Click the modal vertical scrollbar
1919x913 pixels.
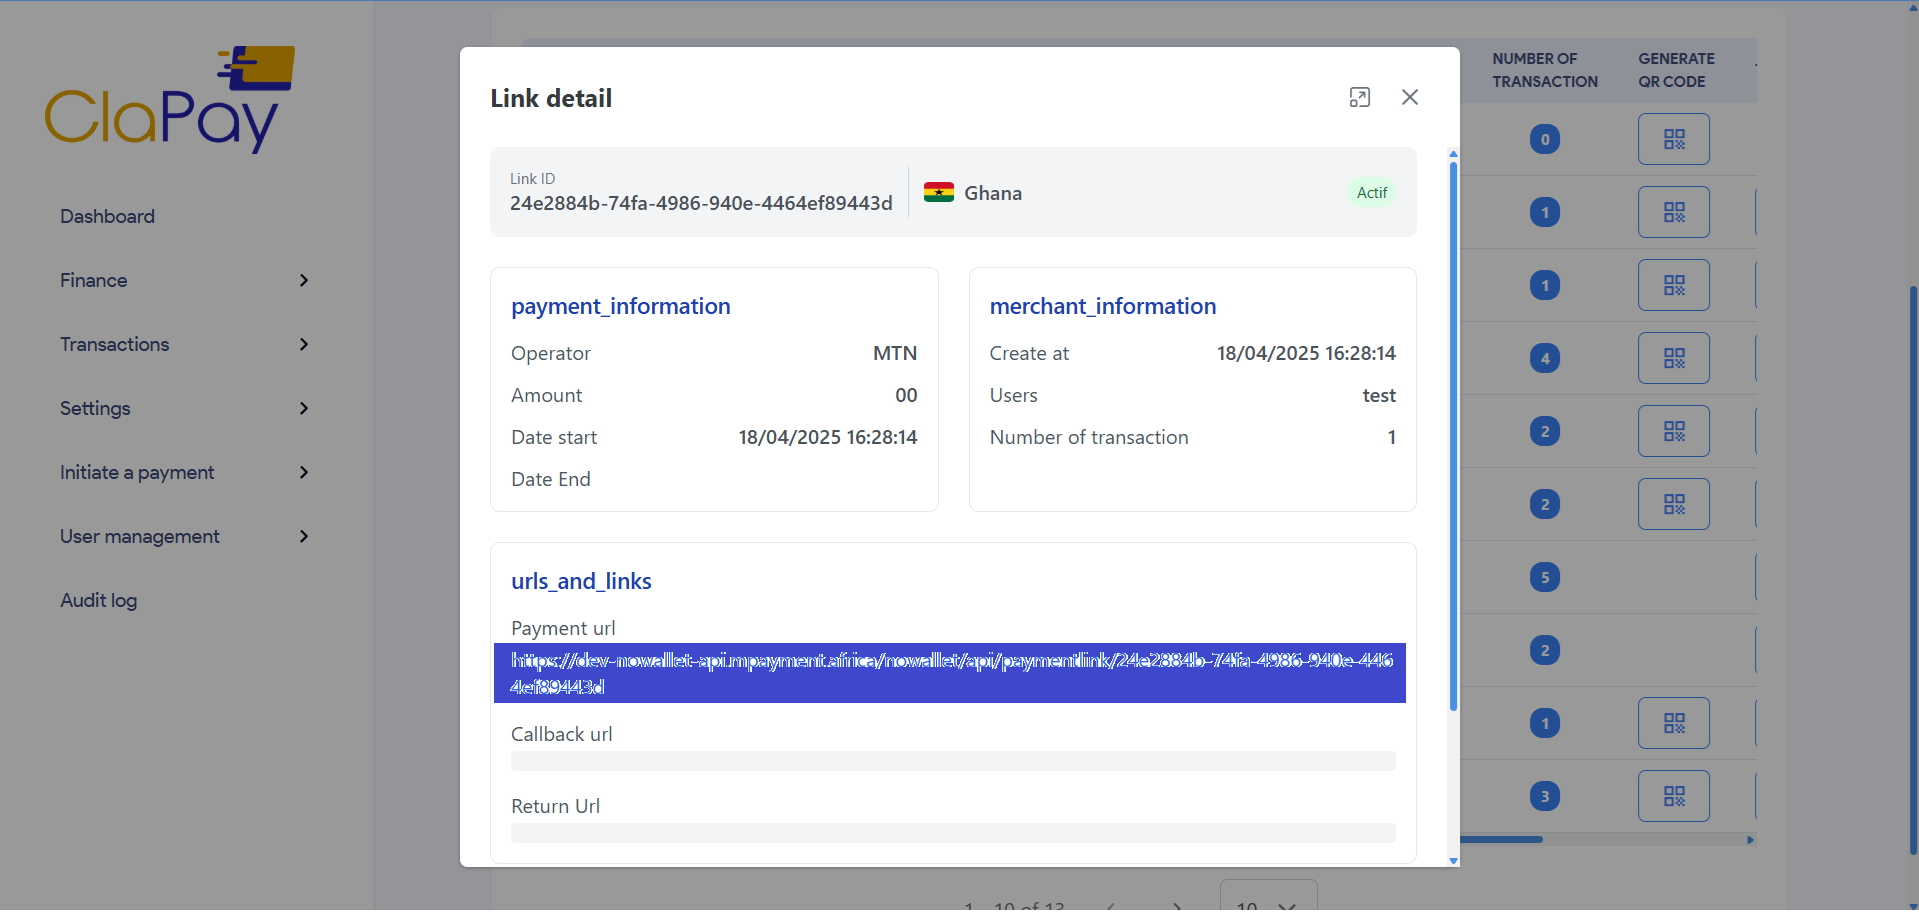[x=1453, y=435]
